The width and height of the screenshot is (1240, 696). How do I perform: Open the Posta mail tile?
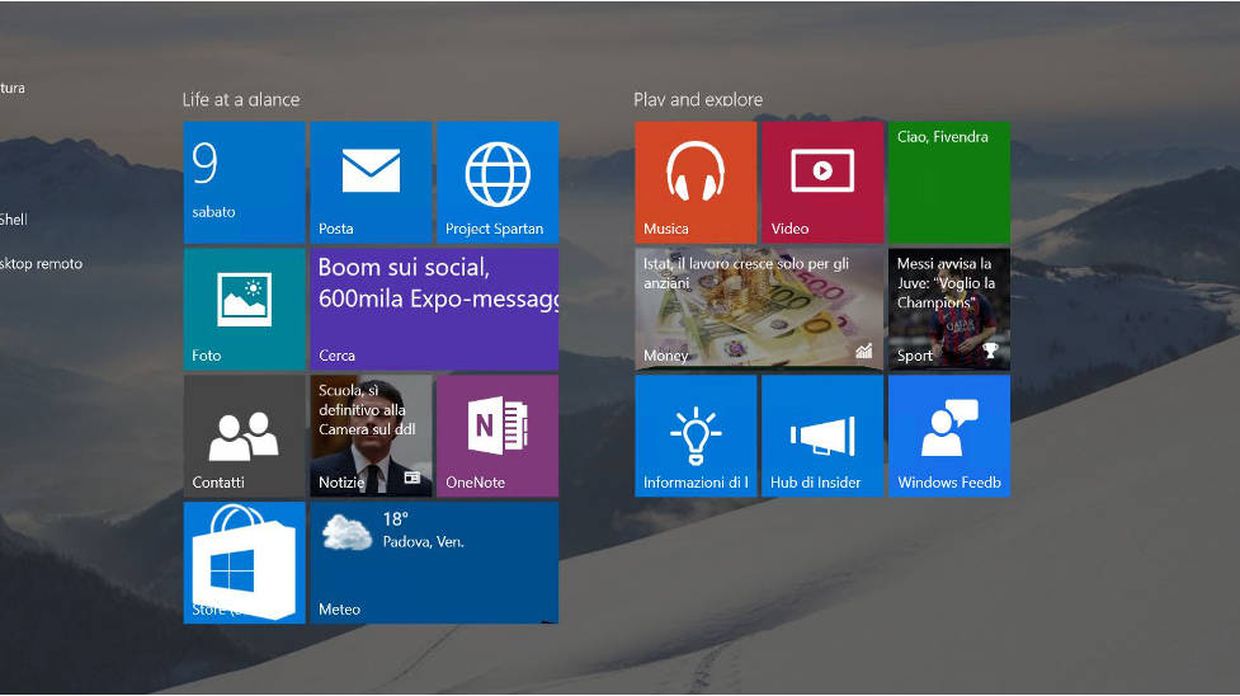pos(371,182)
